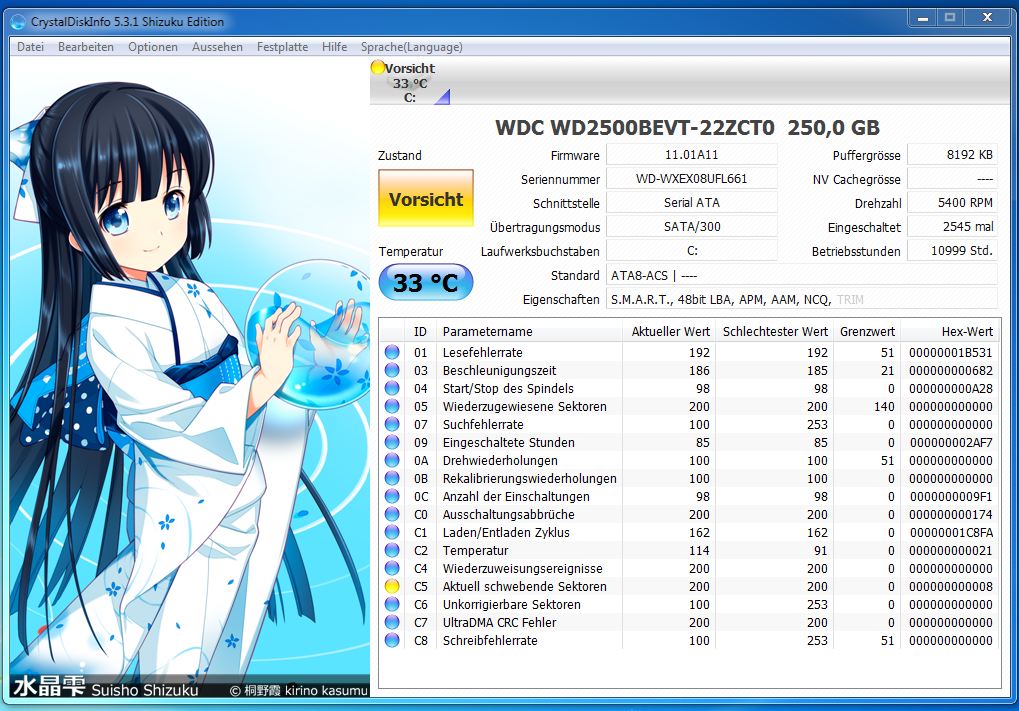Click status icon for Ausschaltungsabbrüche row
This screenshot has width=1019, height=711.
[x=392, y=514]
